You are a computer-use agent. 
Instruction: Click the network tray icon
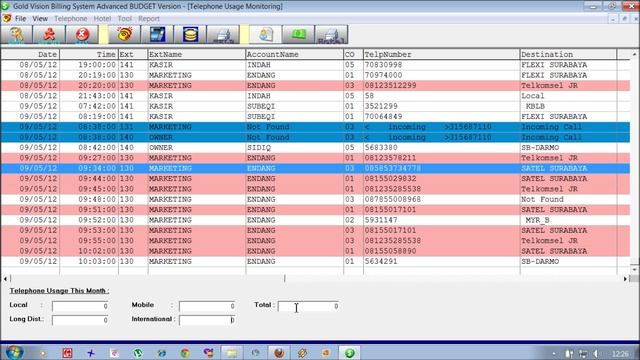click(x=583, y=353)
